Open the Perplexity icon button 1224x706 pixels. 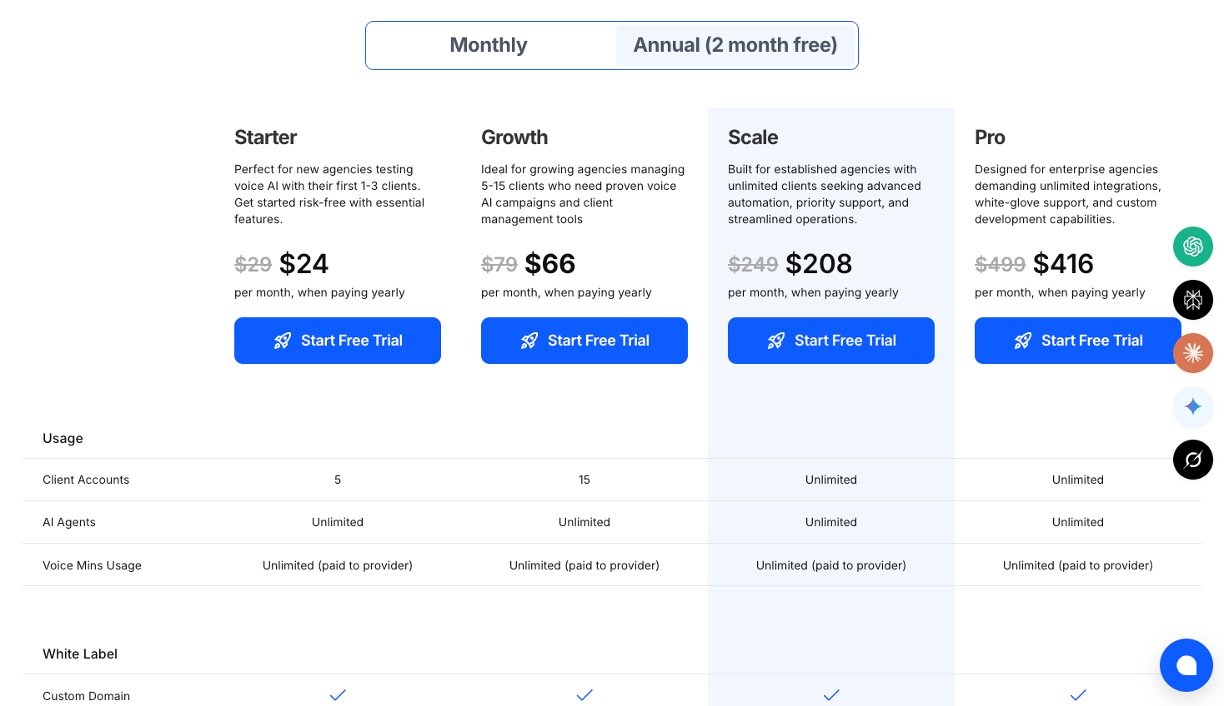point(1193,300)
